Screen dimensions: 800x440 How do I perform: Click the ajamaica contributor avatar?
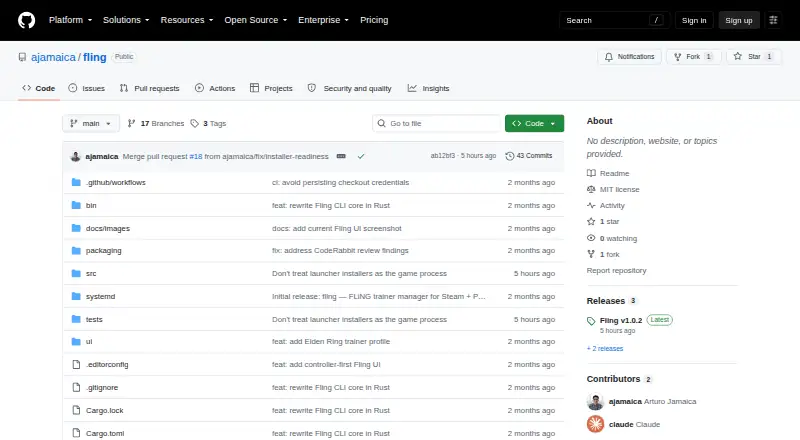point(595,402)
